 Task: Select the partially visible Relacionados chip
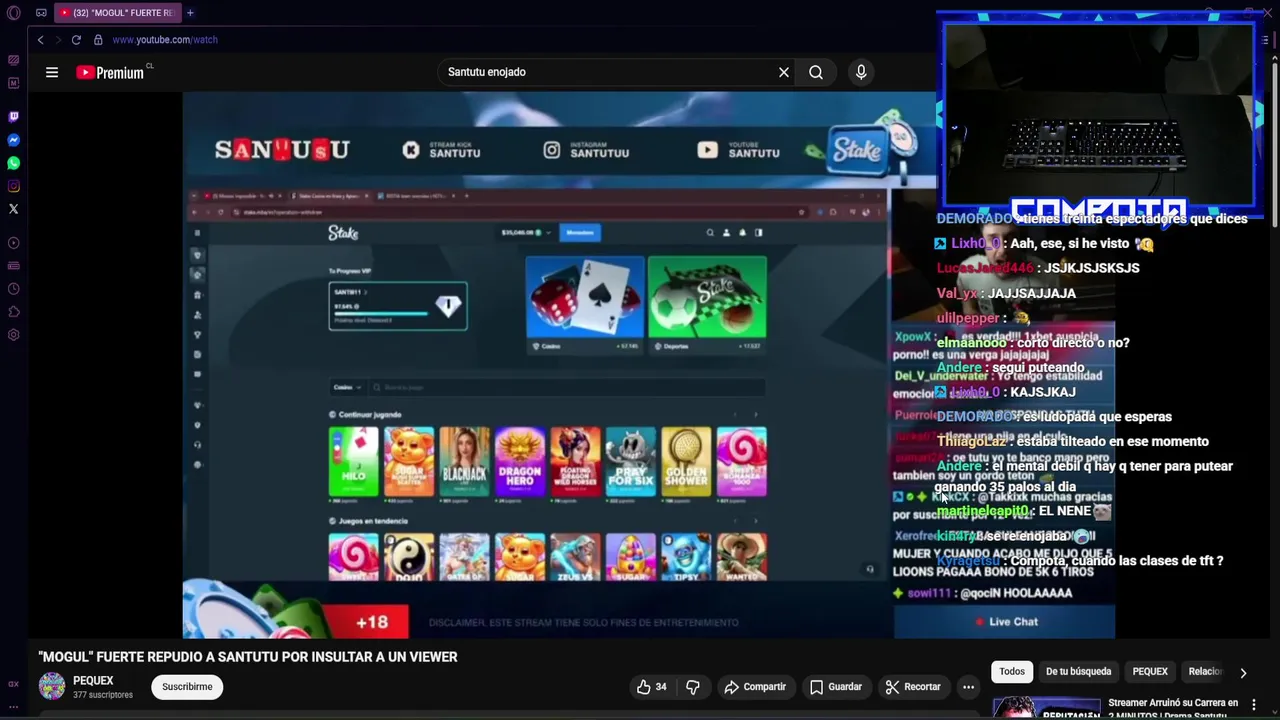(x=1205, y=672)
